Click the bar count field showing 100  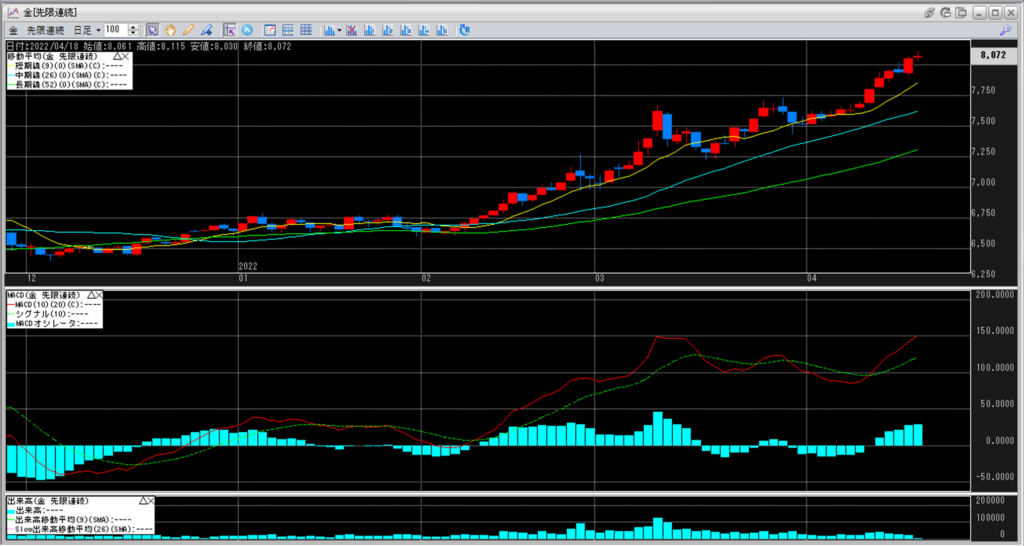tap(116, 30)
